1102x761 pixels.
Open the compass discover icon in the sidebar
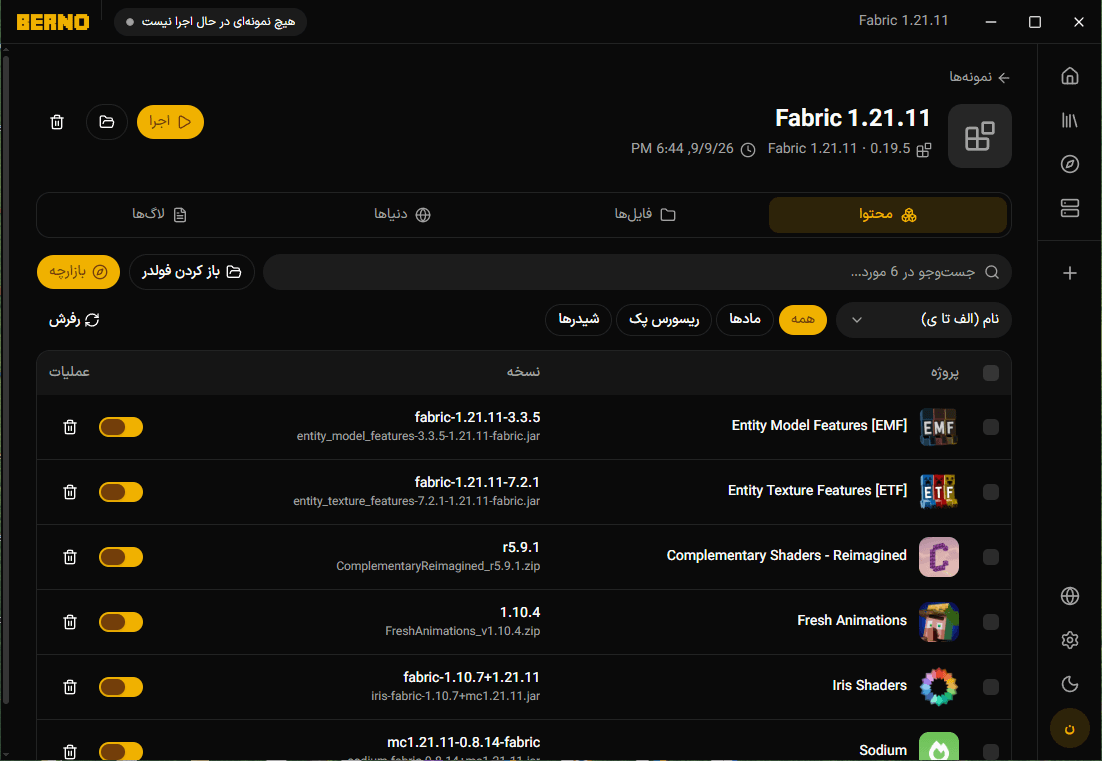click(1069, 164)
